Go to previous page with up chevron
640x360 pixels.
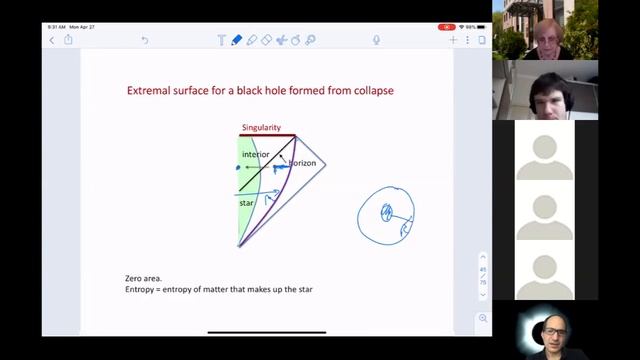(x=483, y=257)
